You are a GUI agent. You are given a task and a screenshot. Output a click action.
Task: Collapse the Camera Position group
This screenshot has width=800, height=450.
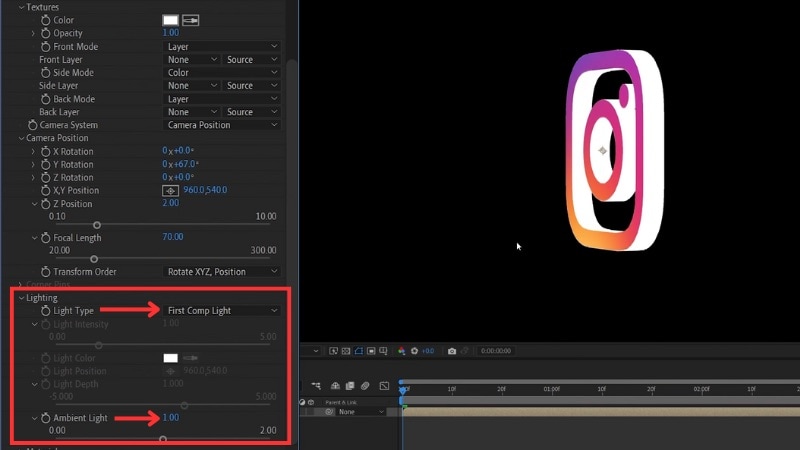pyautogui.click(x=21, y=138)
